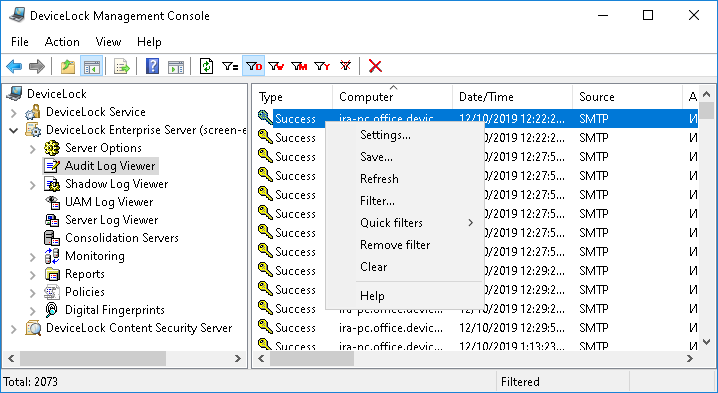Screen dimensions: 718x393
Task: Select Shadow Log Viewer in tree
Action: (116, 184)
